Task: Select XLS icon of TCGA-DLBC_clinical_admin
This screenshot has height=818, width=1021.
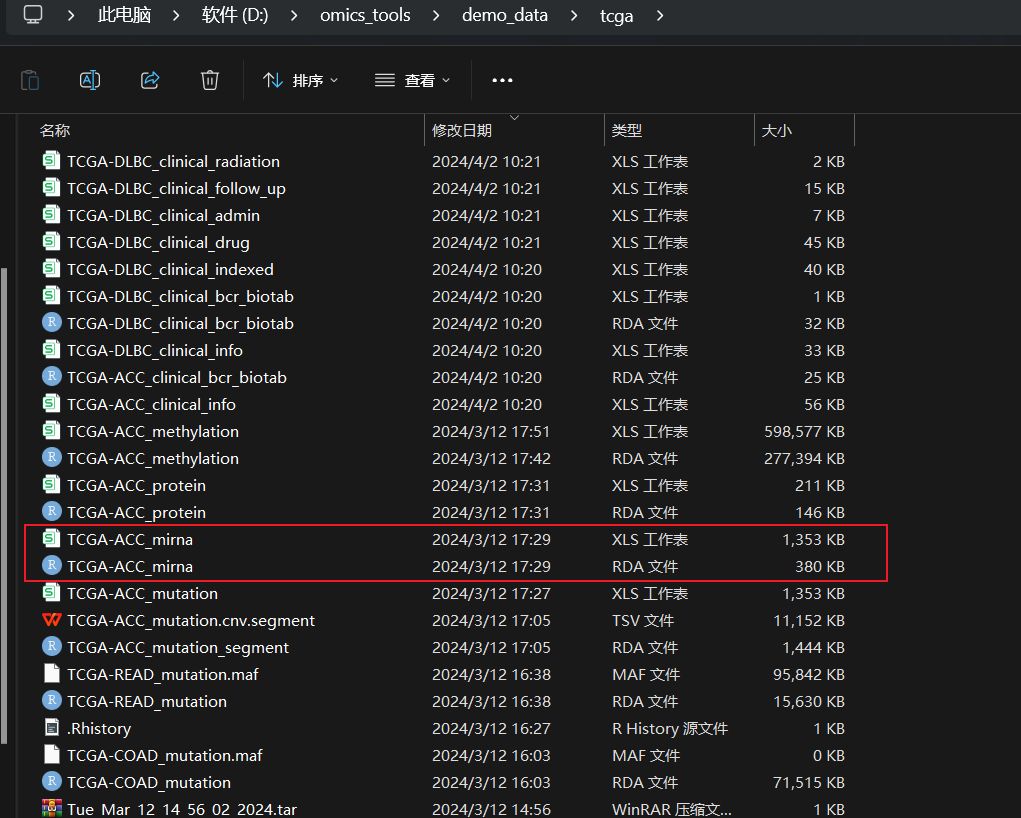Action: 51,214
